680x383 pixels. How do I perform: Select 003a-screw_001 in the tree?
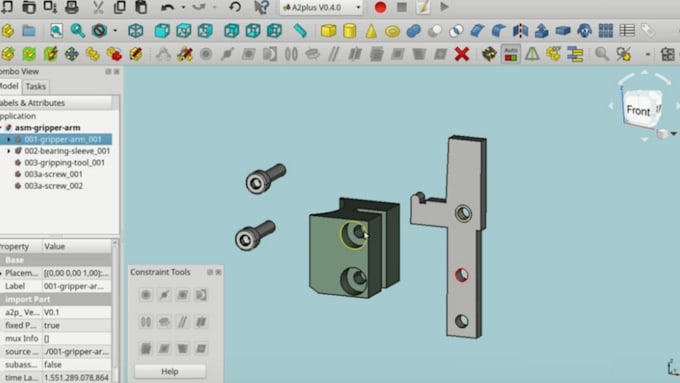(x=53, y=174)
